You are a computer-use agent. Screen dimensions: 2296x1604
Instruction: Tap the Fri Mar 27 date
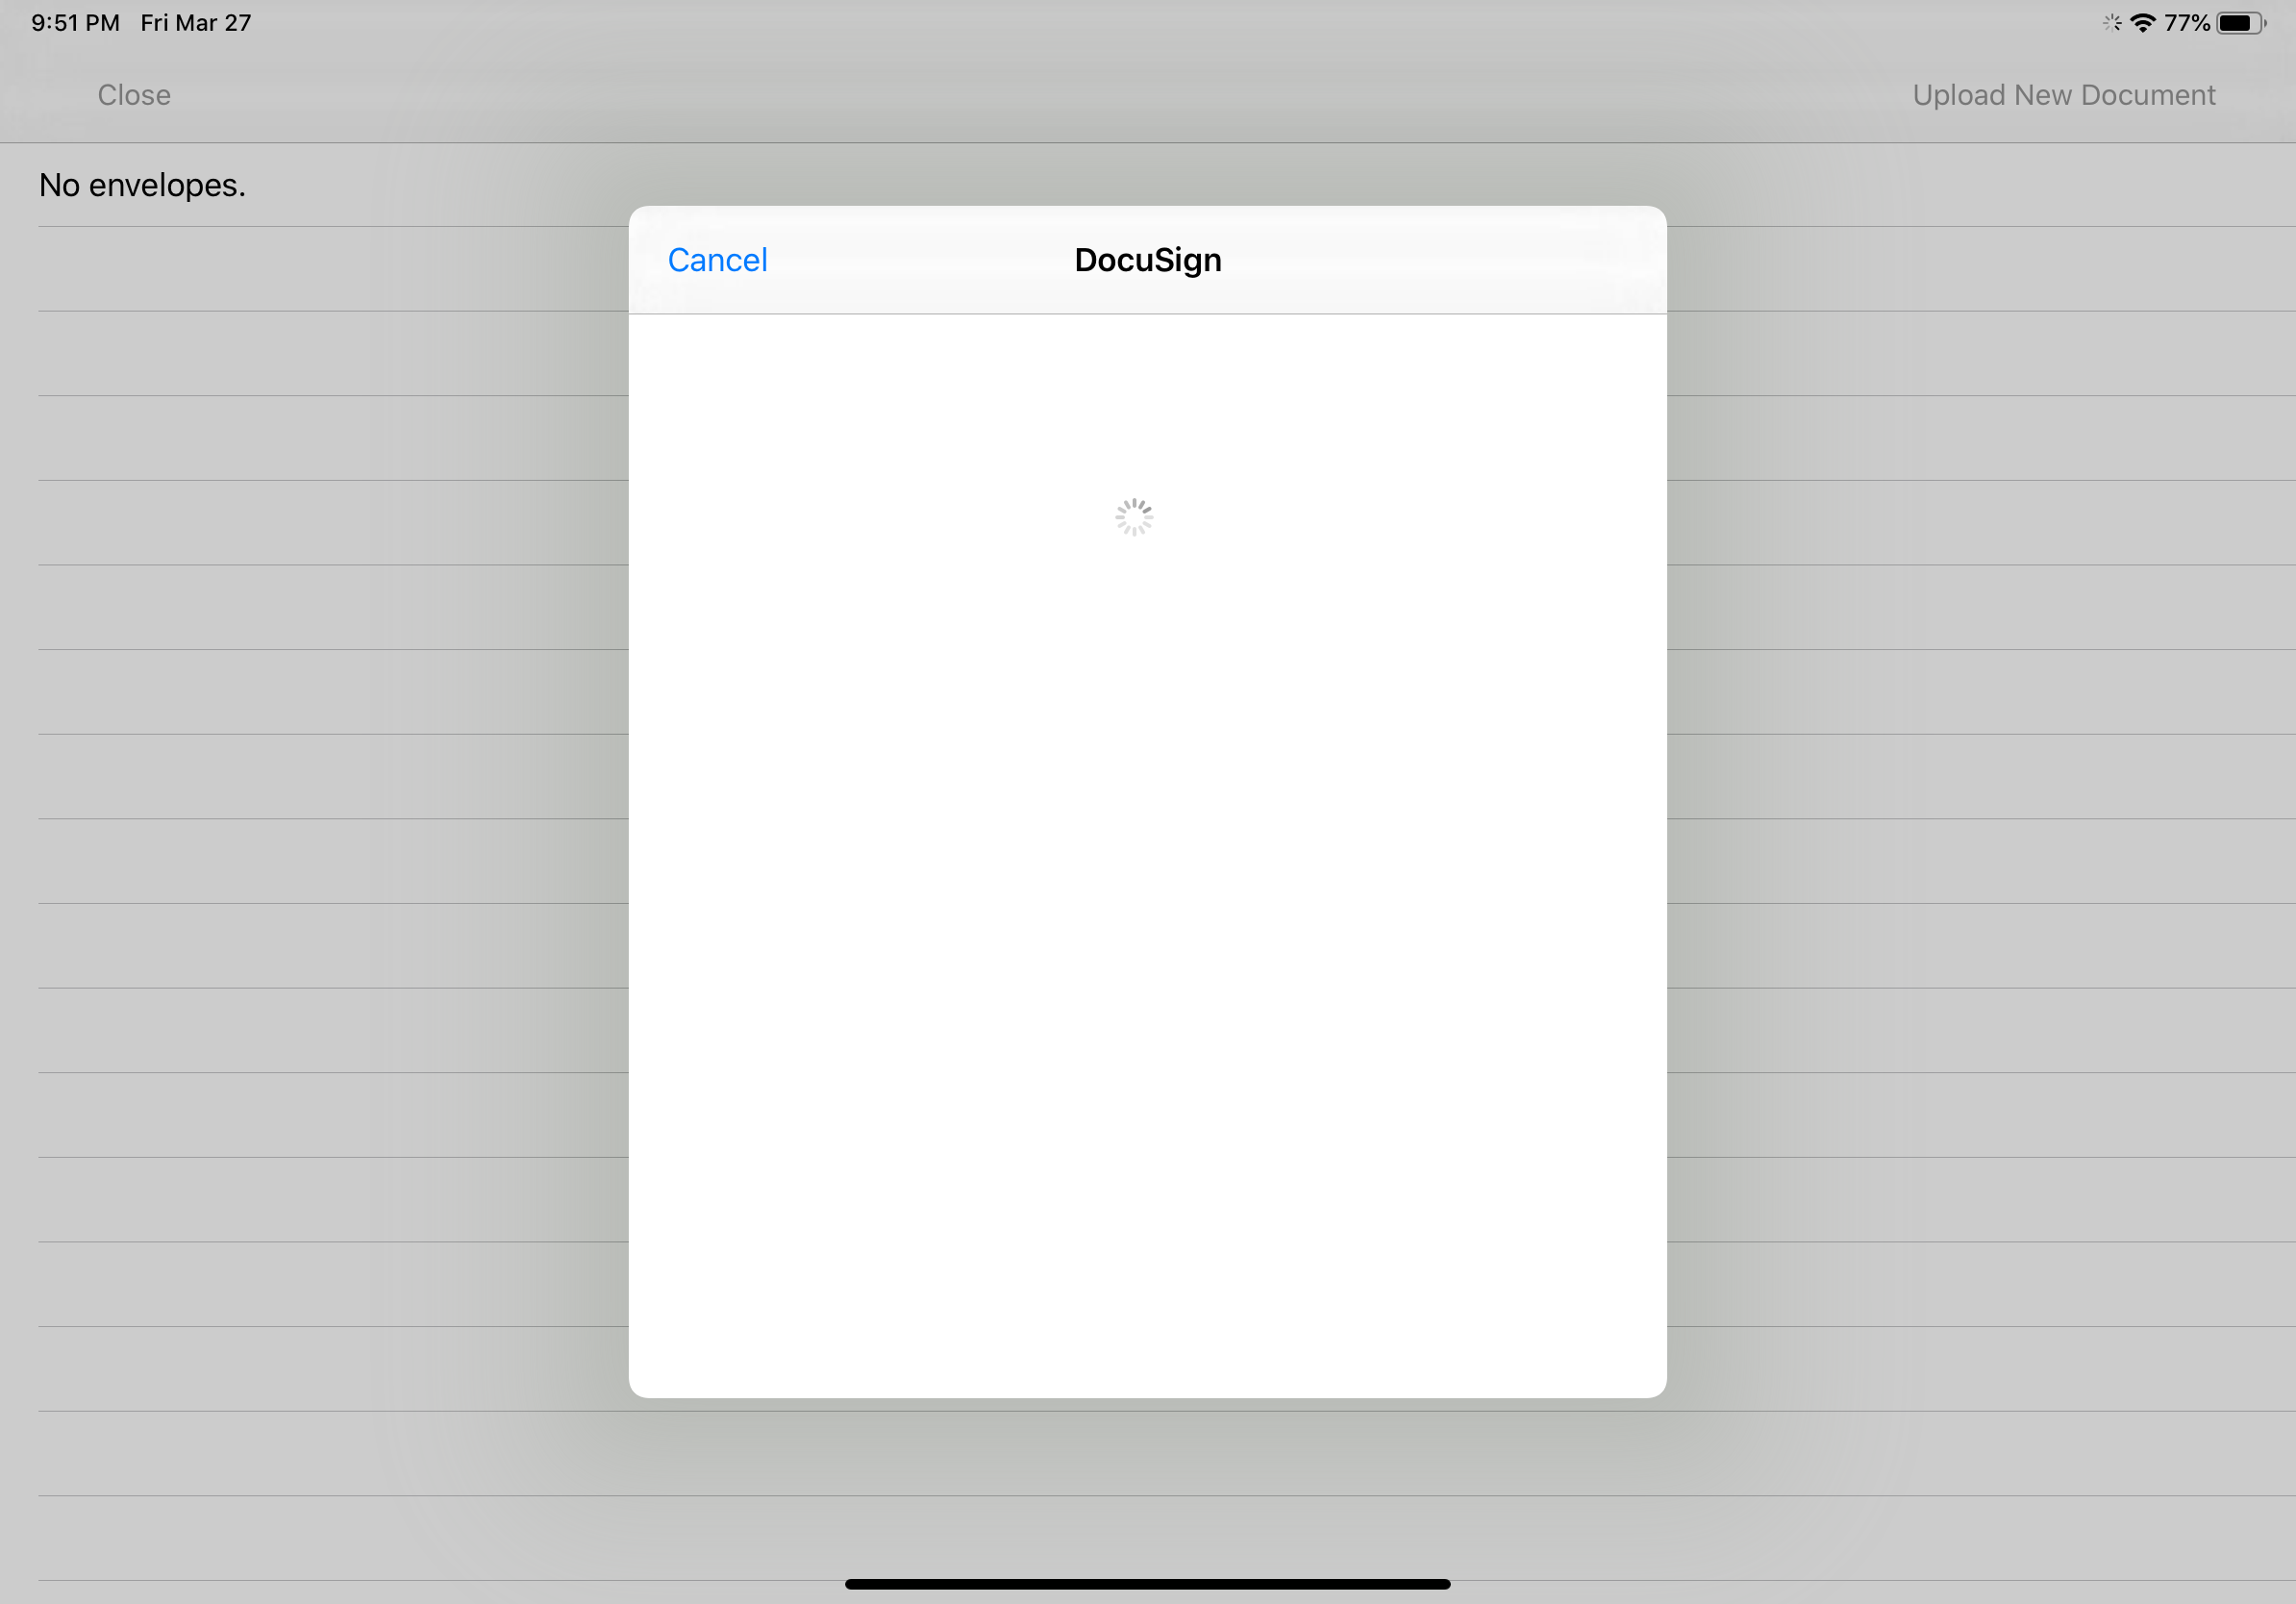coord(196,23)
